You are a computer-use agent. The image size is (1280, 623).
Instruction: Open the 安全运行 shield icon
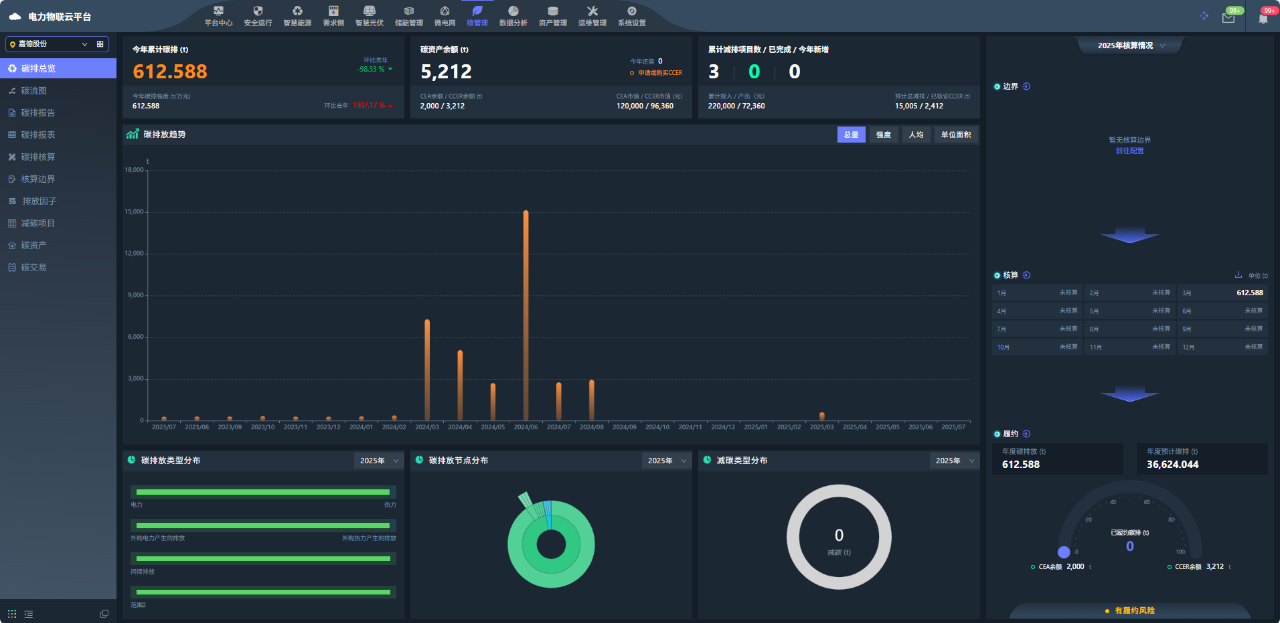(x=258, y=11)
